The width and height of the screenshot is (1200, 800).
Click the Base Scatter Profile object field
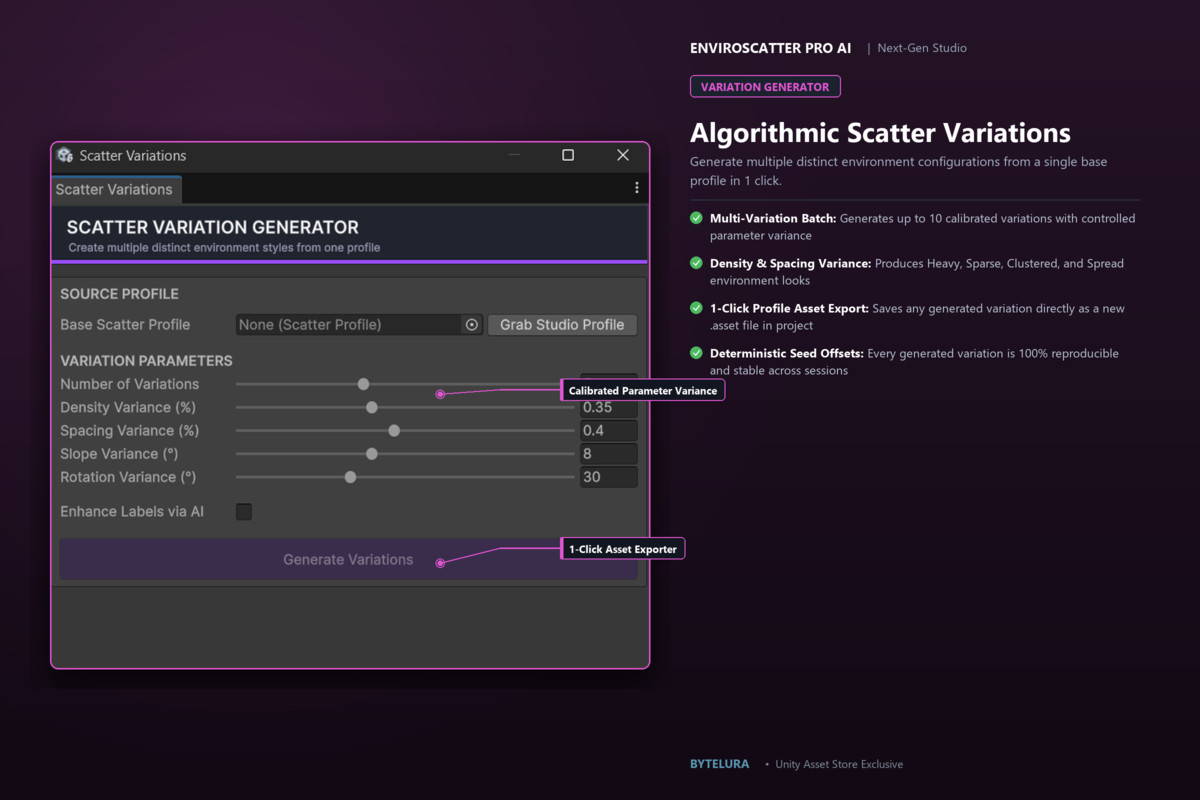tap(359, 325)
